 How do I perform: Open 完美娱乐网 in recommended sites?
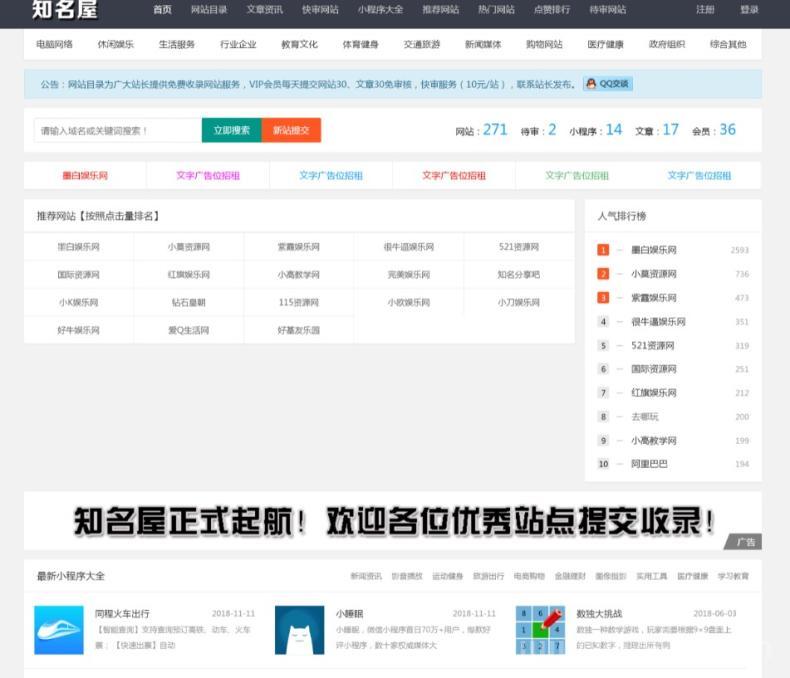pos(409,275)
